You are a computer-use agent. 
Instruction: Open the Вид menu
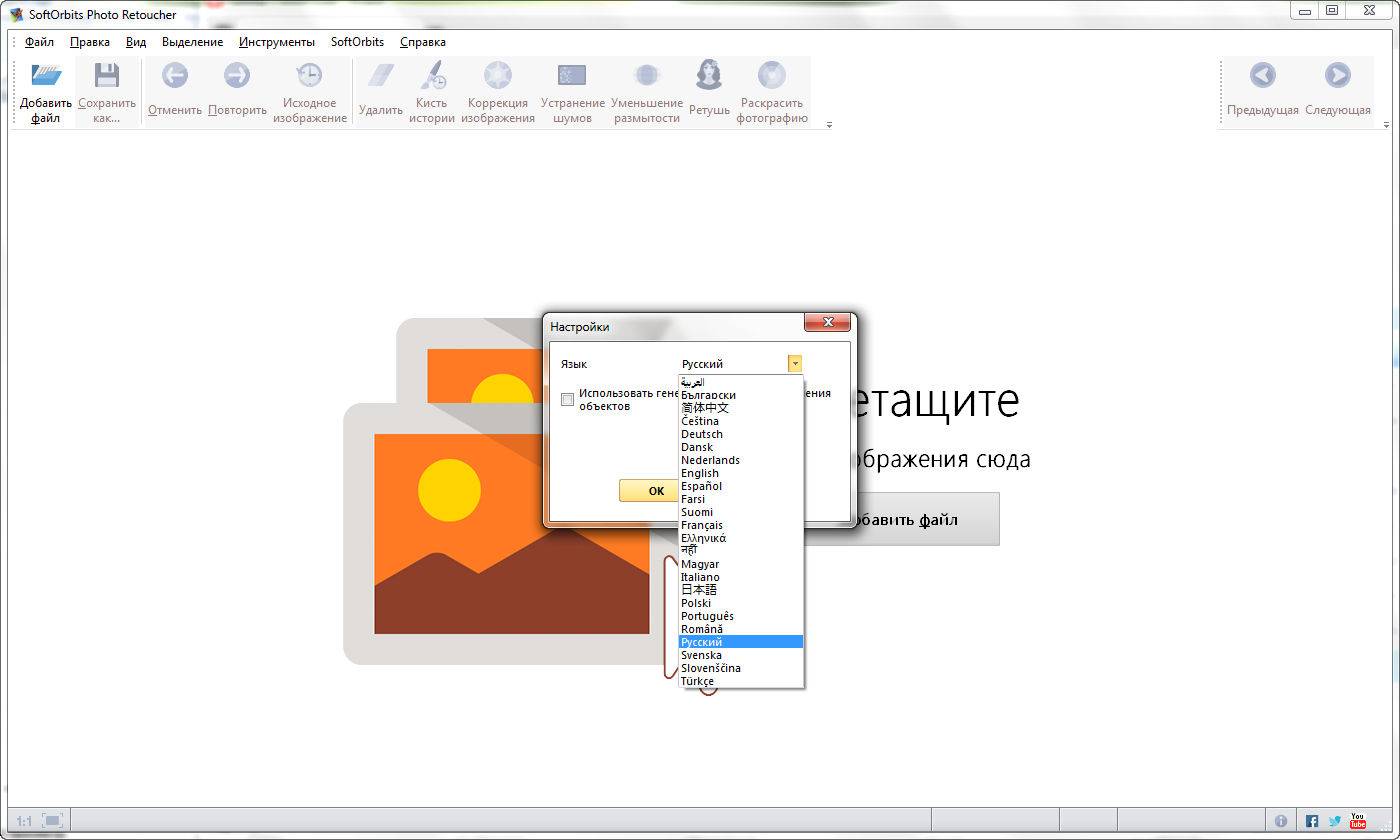[x=136, y=42]
